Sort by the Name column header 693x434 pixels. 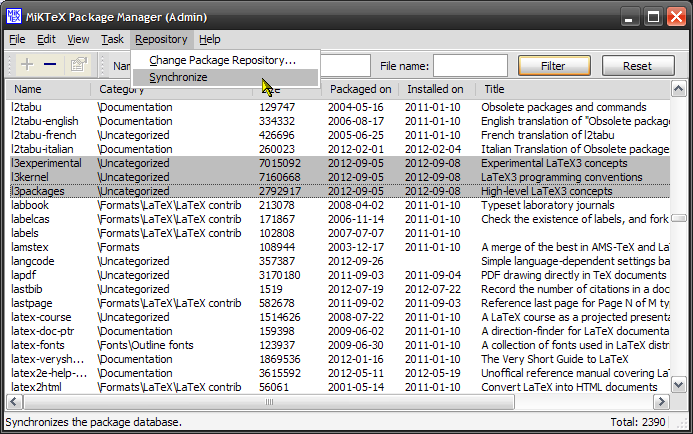click(x=48, y=89)
